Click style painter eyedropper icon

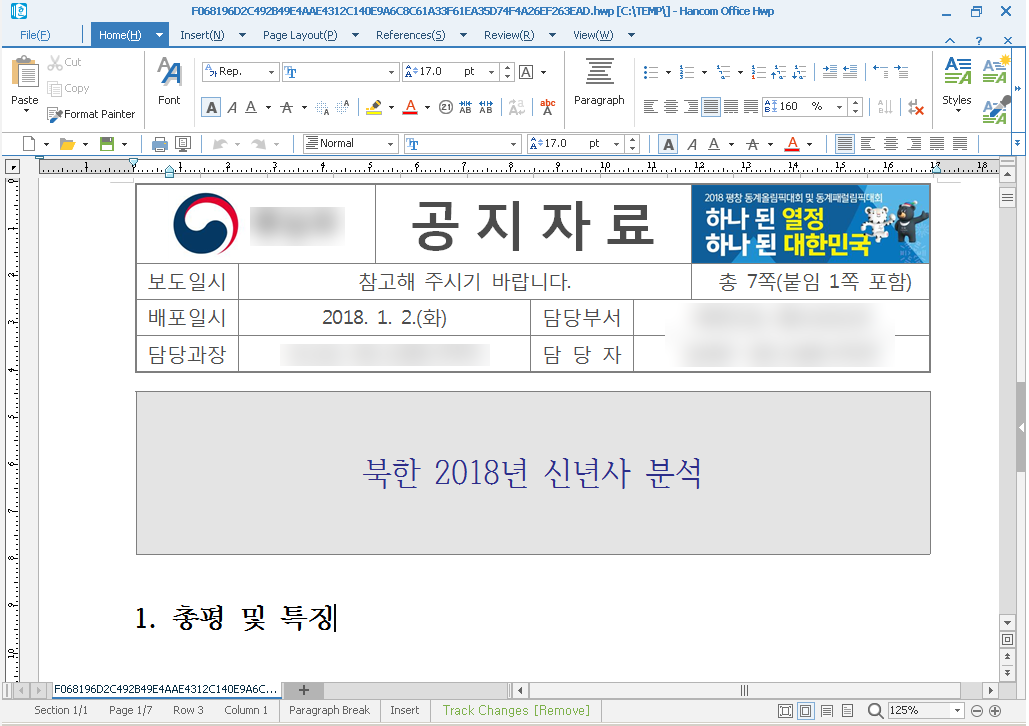(996, 110)
